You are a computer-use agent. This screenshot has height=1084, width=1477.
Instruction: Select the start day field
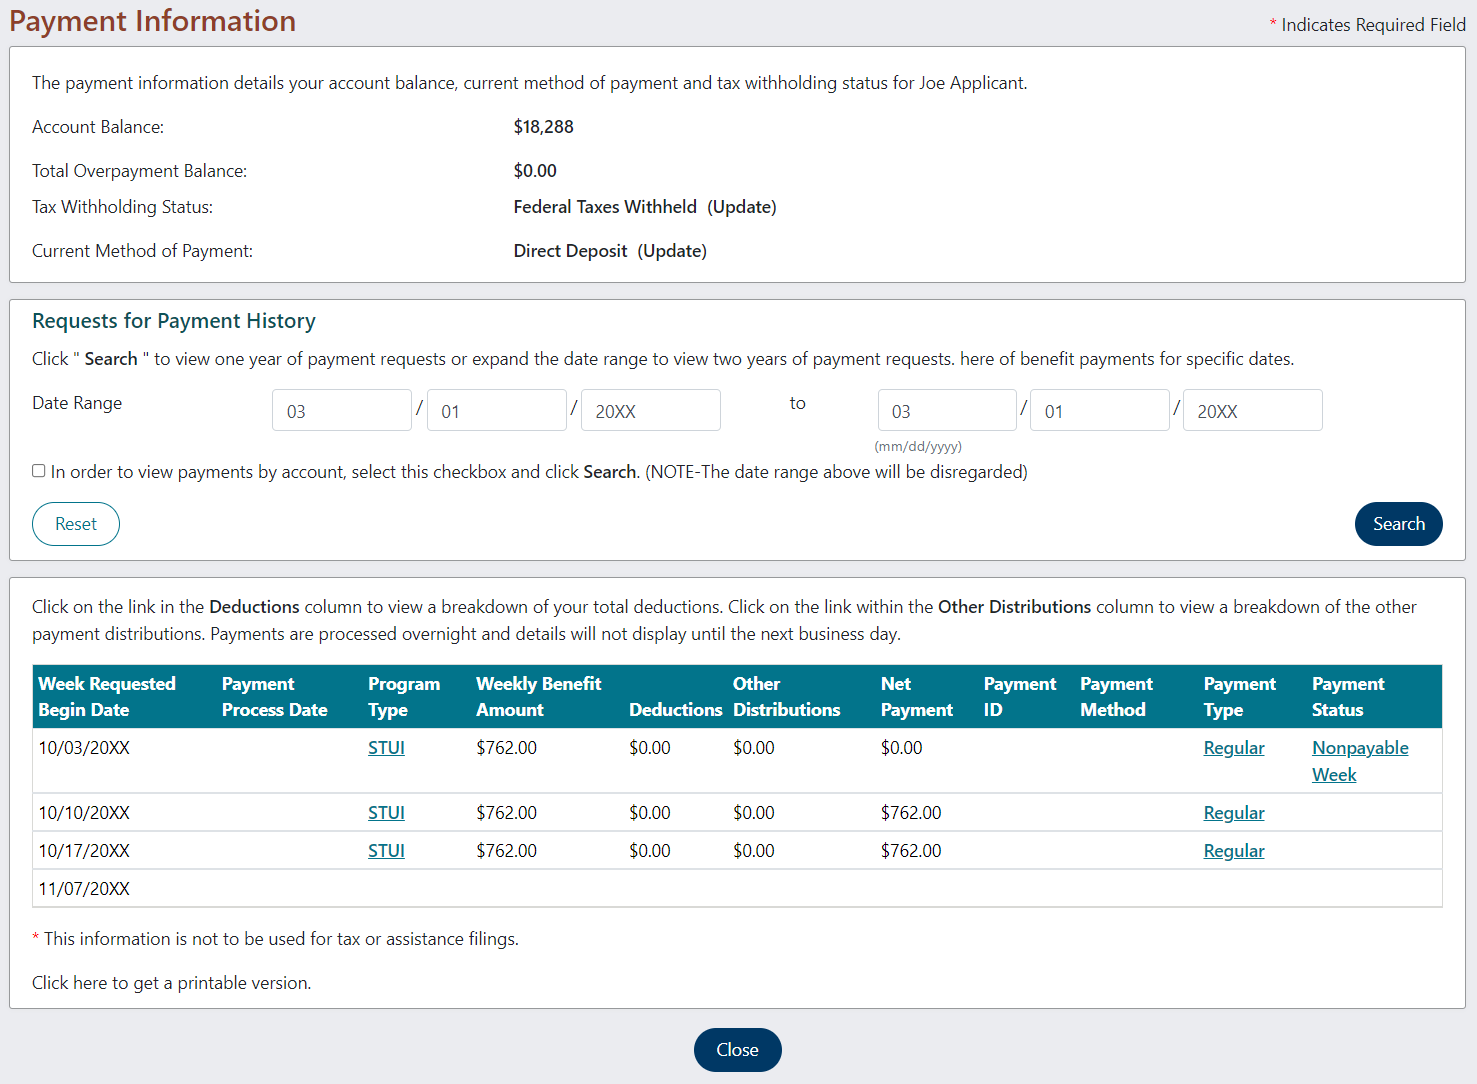click(x=496, y=409)
